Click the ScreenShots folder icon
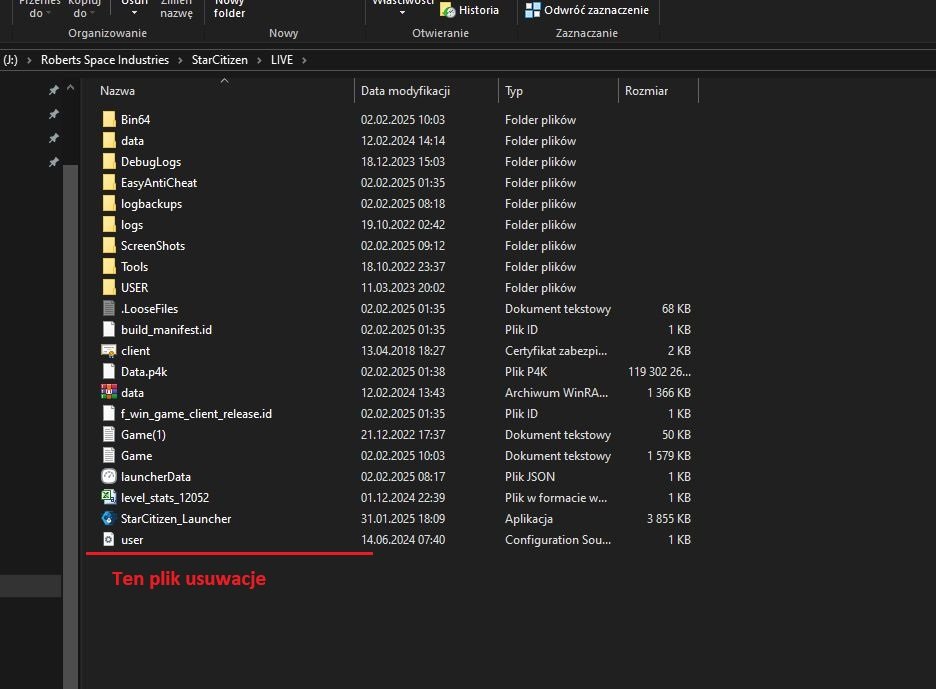The width and height of the screenshot is (936, 689). click(109, 245)
